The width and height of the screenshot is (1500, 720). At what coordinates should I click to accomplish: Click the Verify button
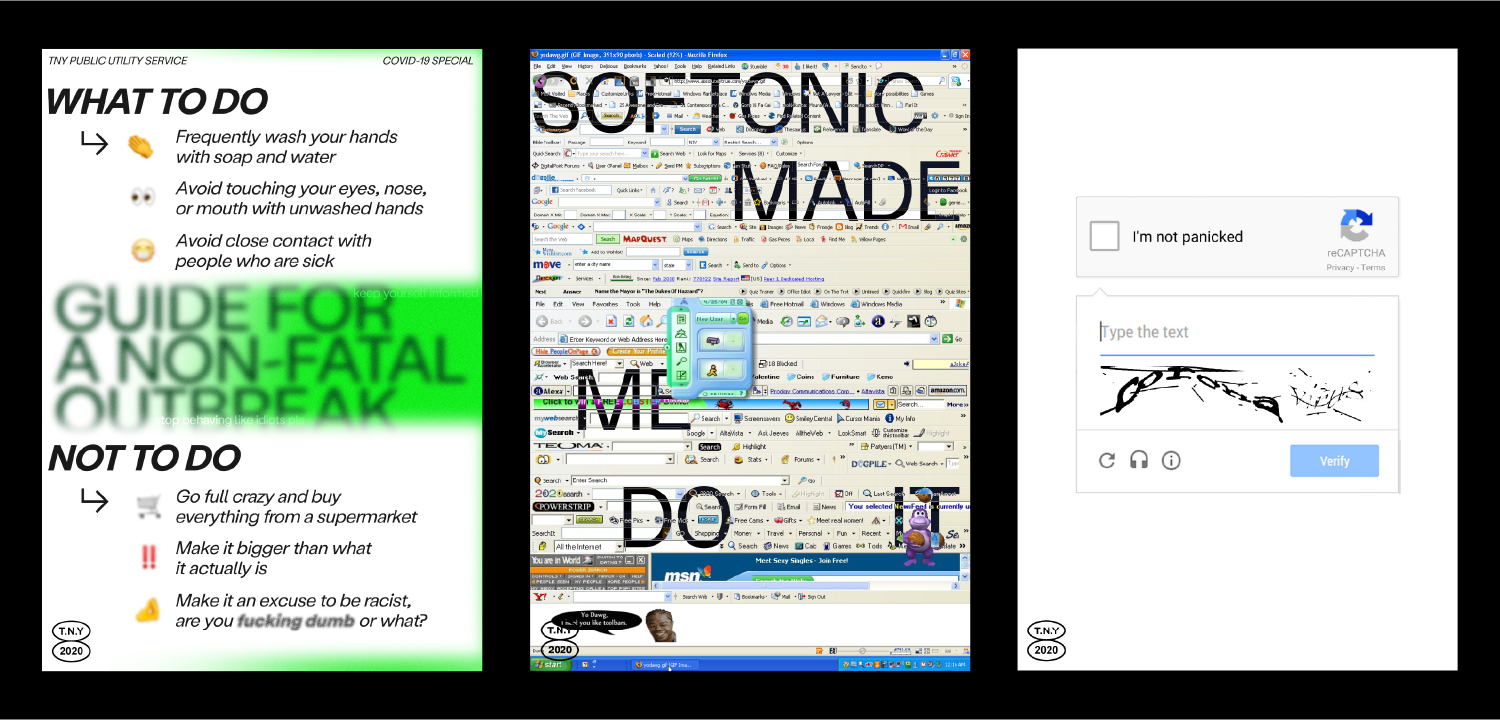(1334, 461)
